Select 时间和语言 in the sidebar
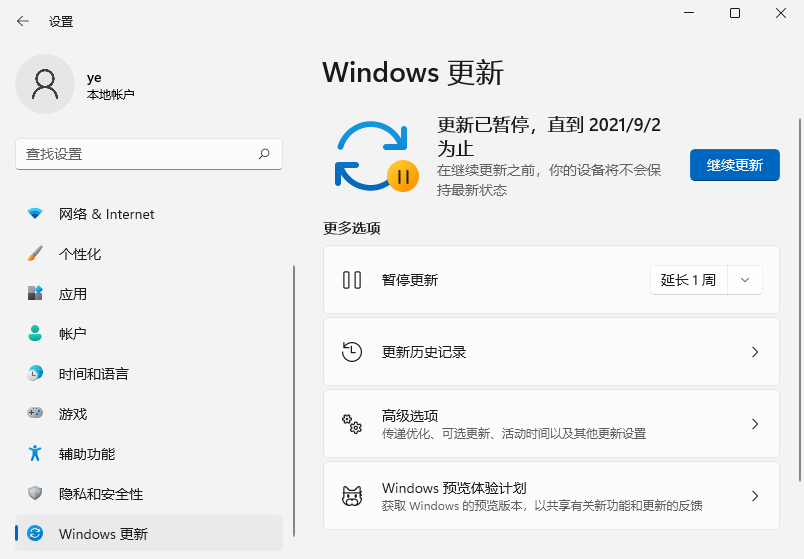Screen dimensions: 804x559 93,374
